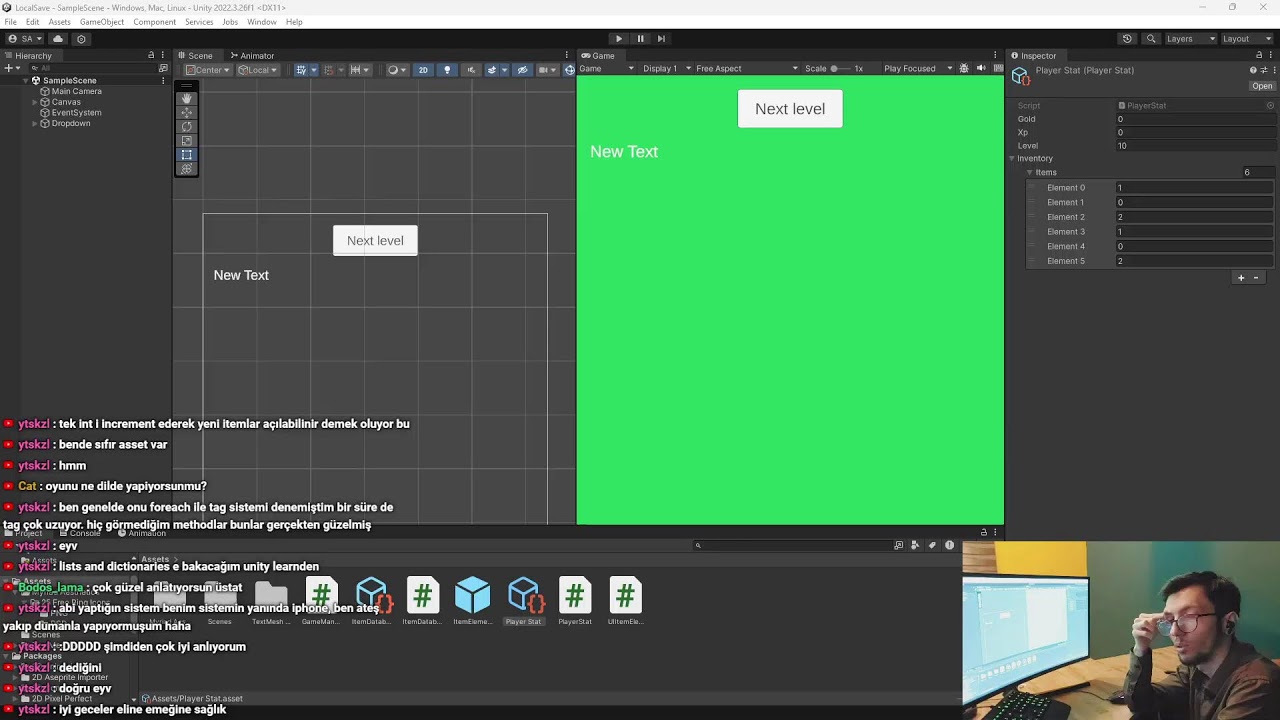Open the Free Aspect dropdown

pos(747,68)
